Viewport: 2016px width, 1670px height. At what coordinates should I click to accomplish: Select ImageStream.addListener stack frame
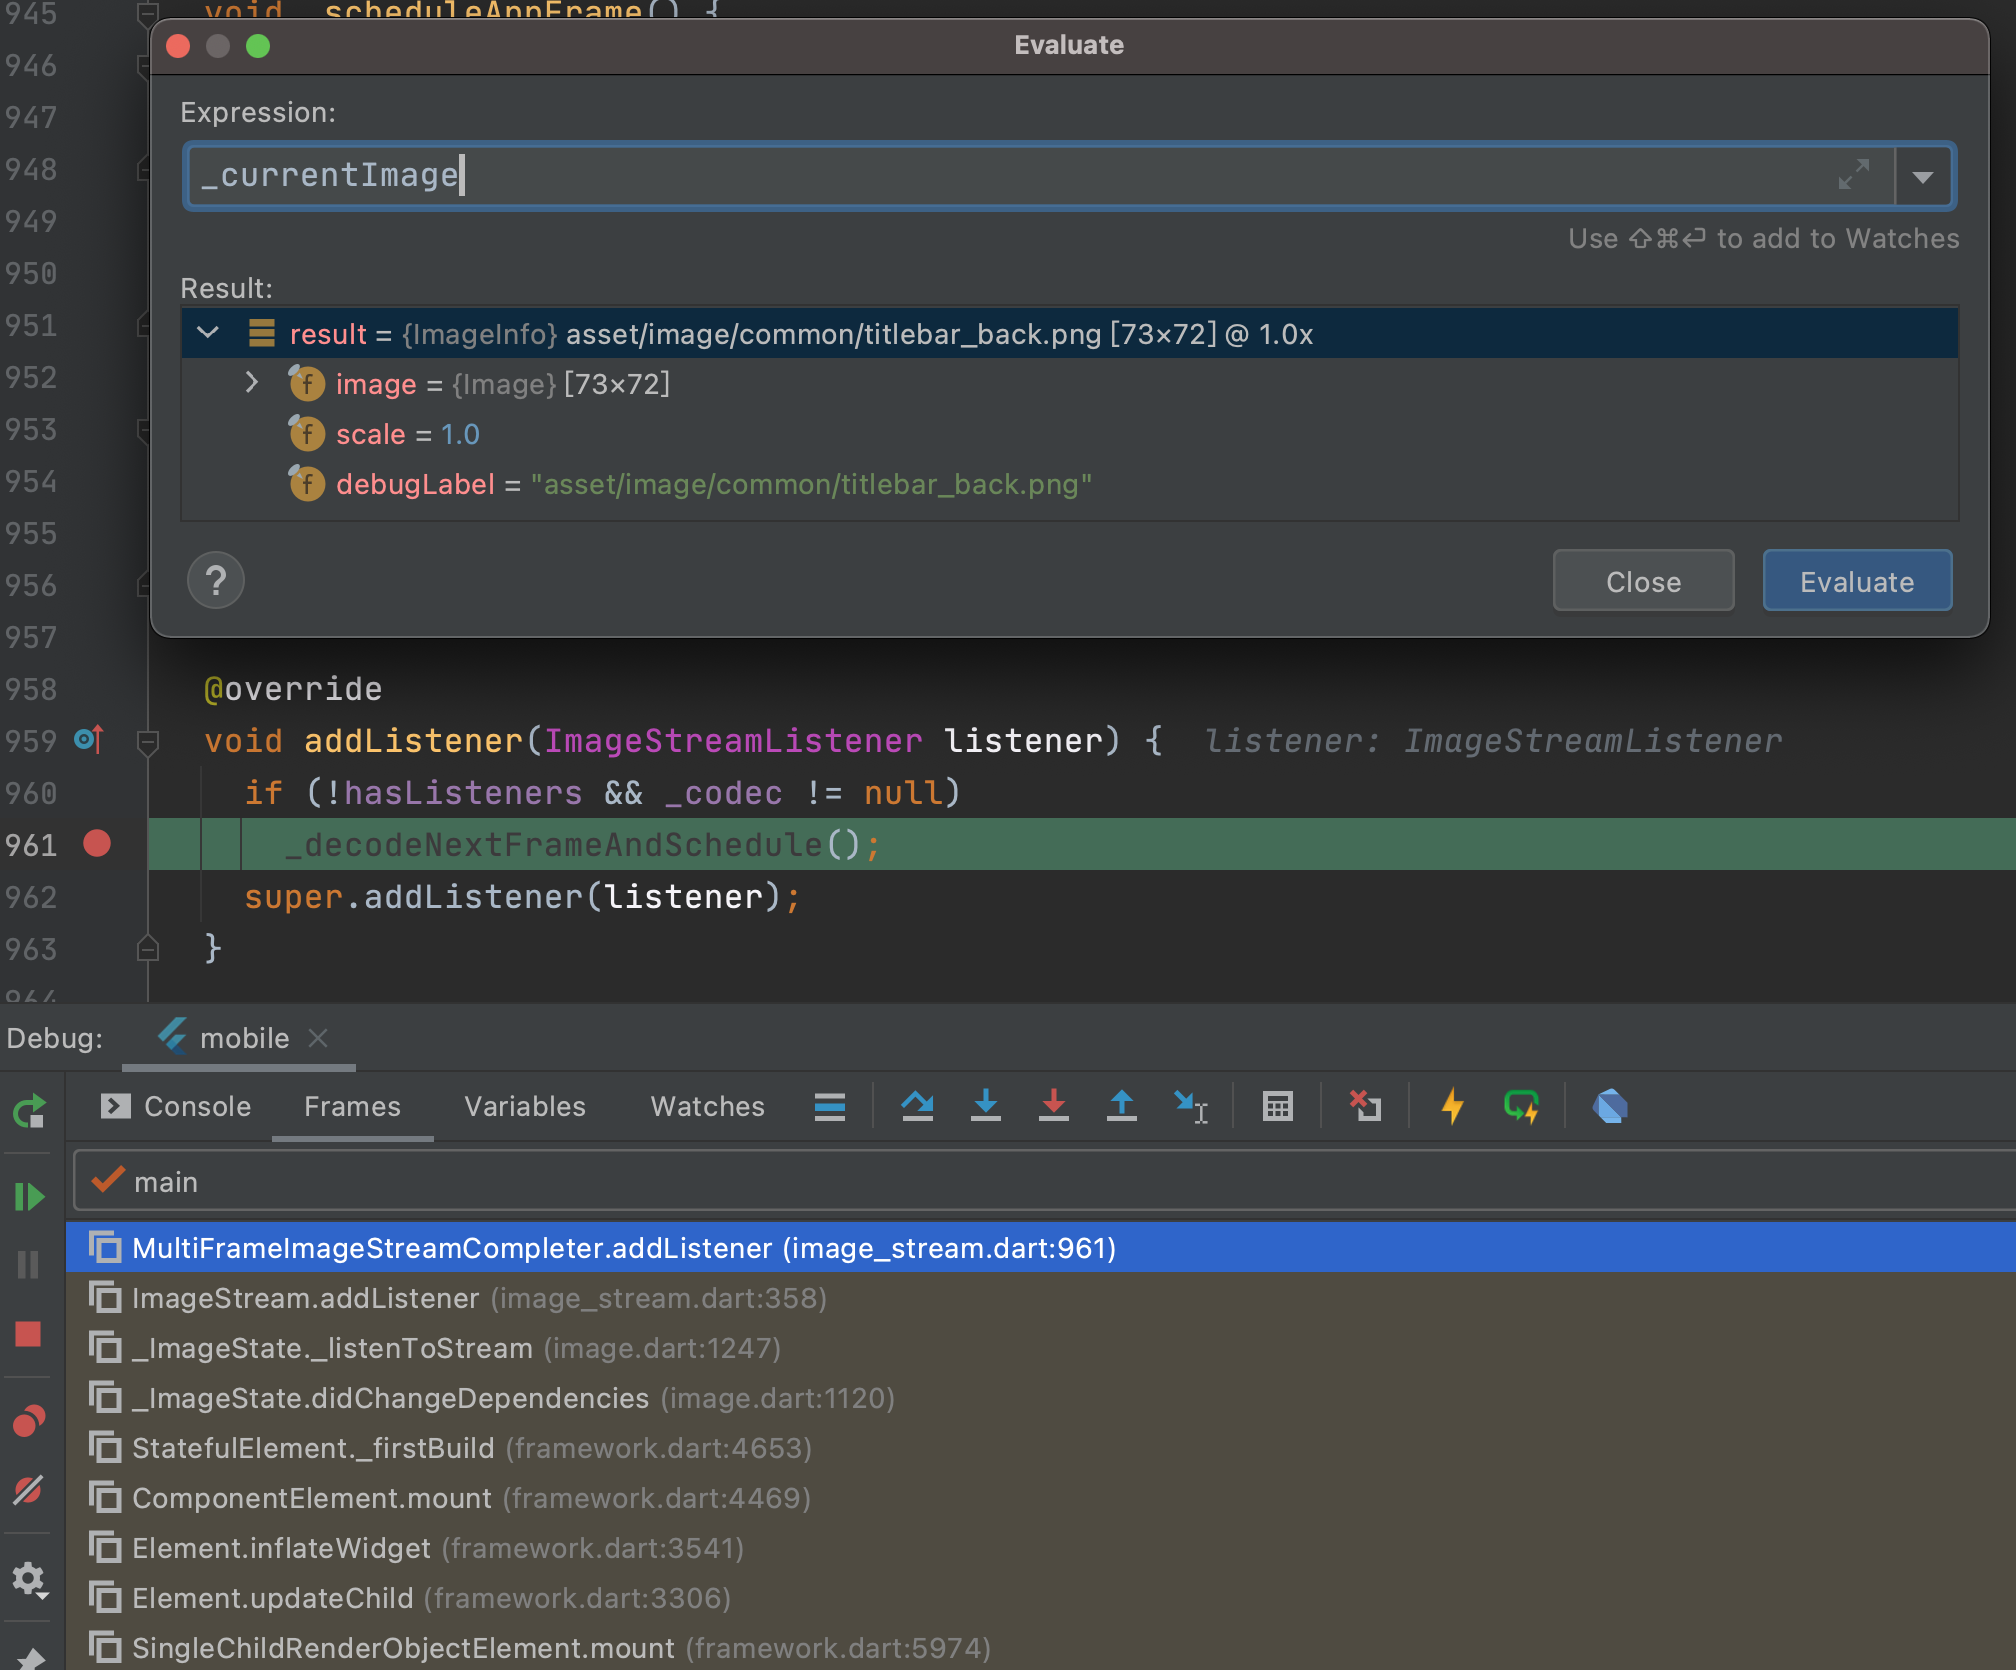click(x=1041, y=1298)
